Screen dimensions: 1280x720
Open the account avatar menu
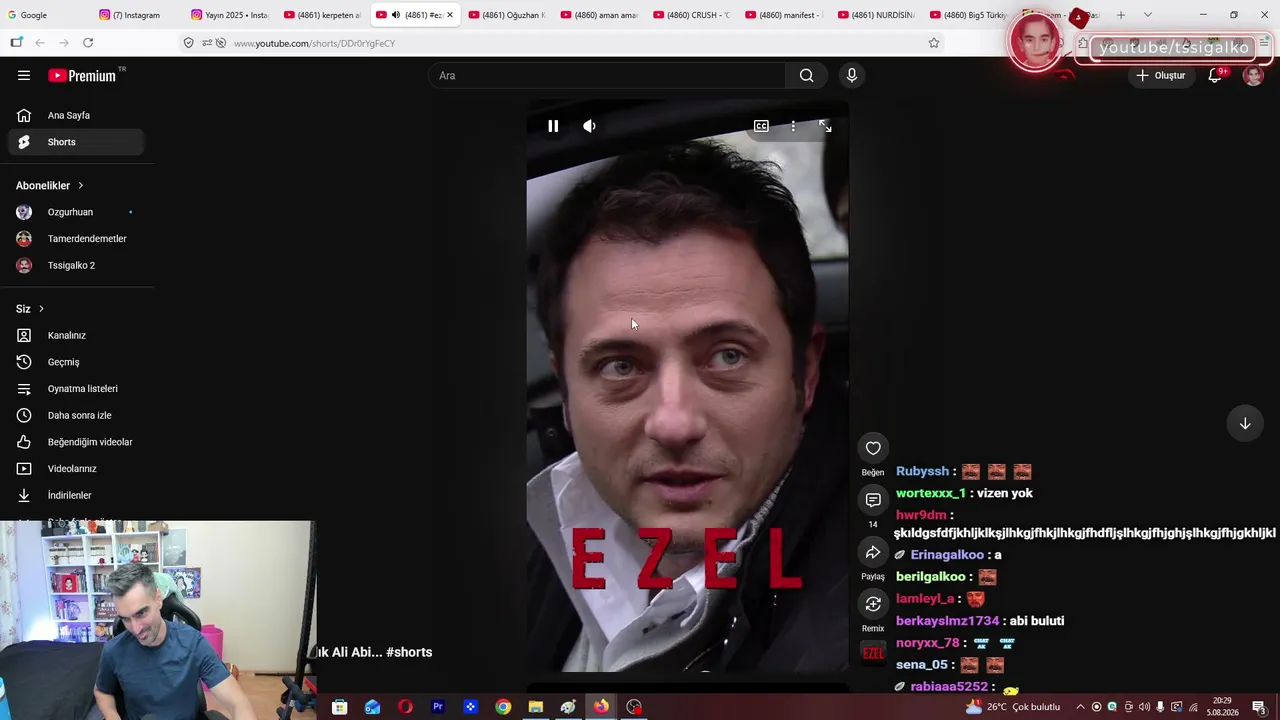(x=1253, y=75)
